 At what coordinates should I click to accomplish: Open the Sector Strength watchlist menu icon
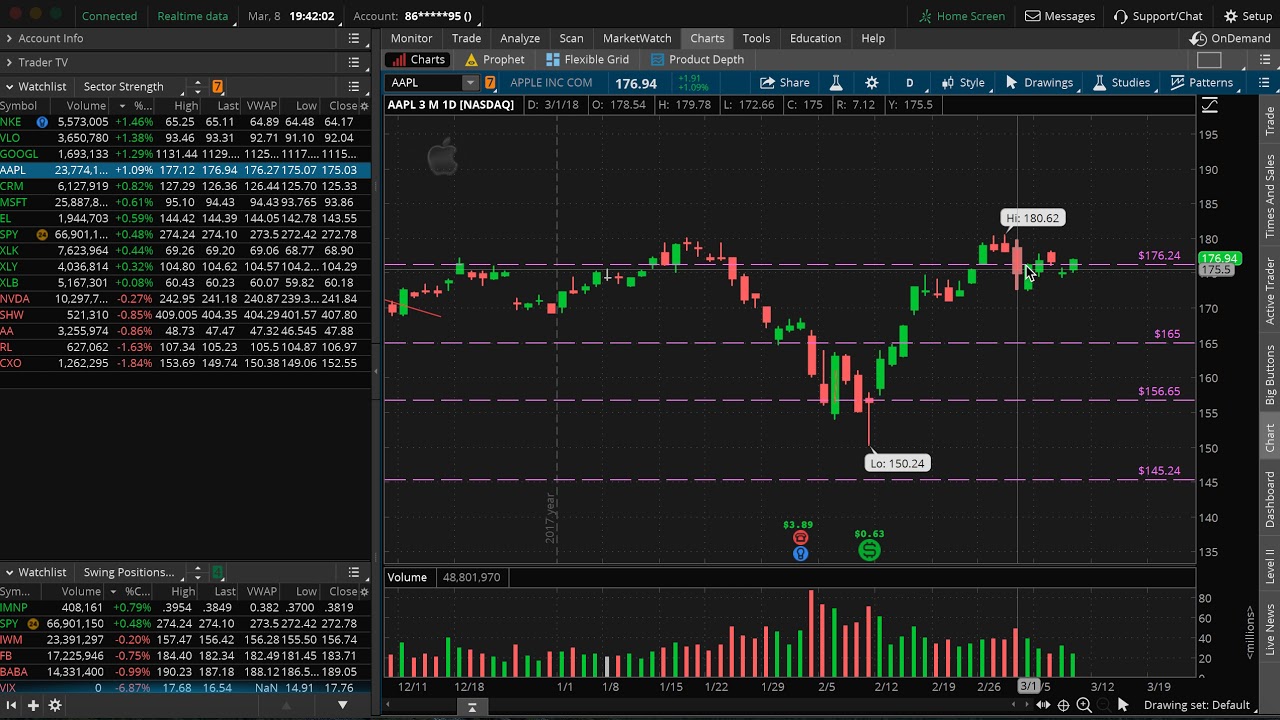tap(354, 87)
